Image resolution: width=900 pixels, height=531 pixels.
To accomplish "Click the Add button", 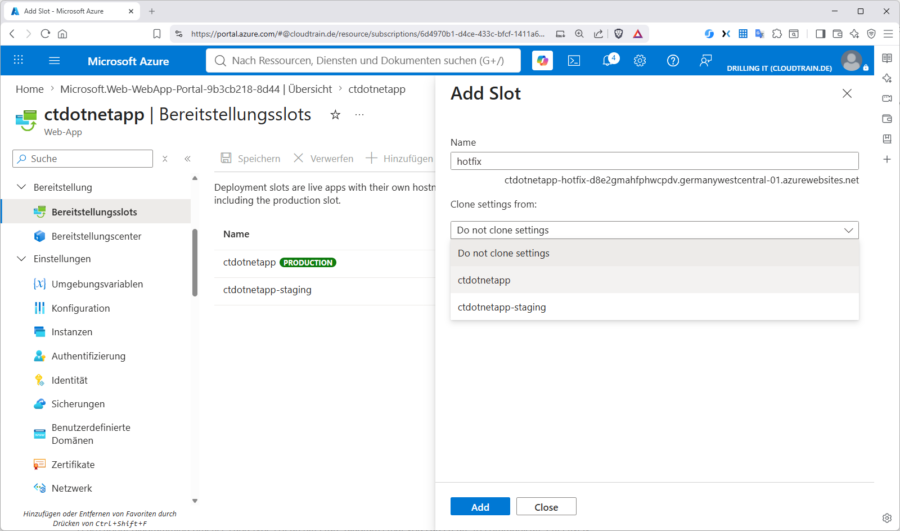I will [480, 507].
